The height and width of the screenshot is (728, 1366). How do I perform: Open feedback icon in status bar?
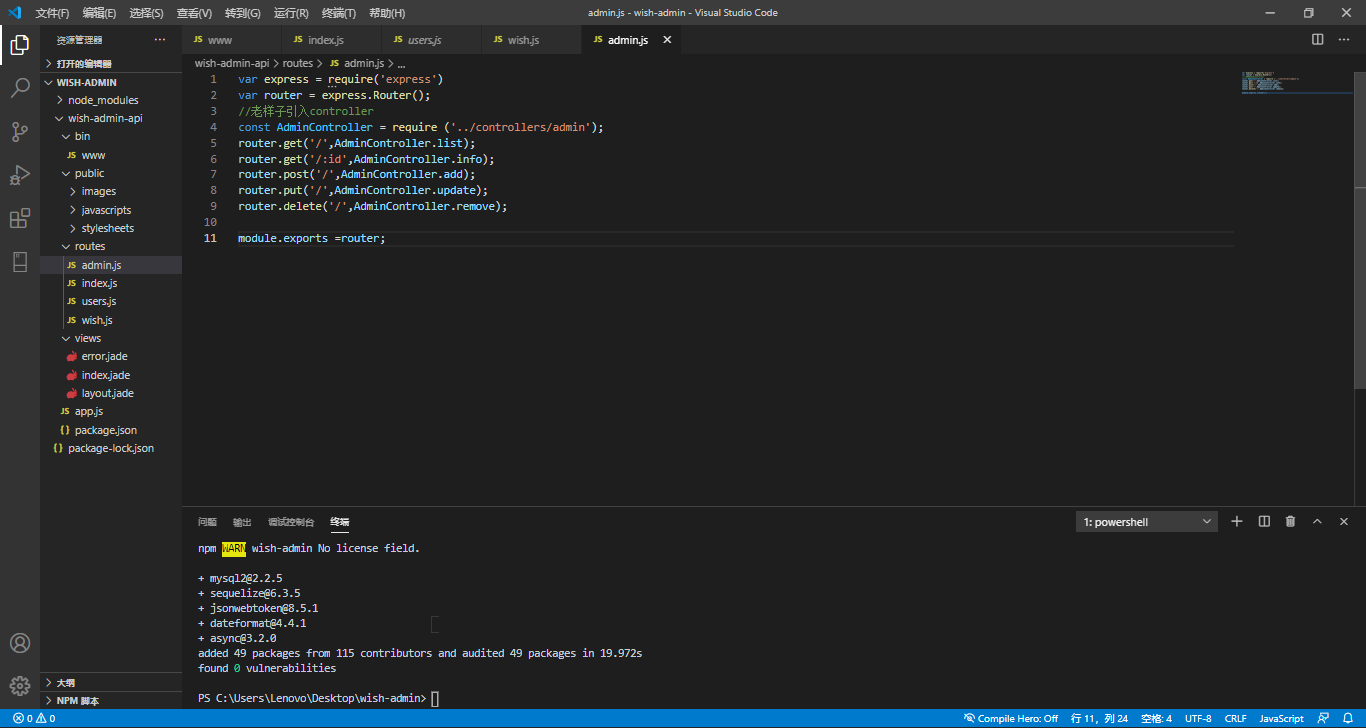tap(1324, 718)
